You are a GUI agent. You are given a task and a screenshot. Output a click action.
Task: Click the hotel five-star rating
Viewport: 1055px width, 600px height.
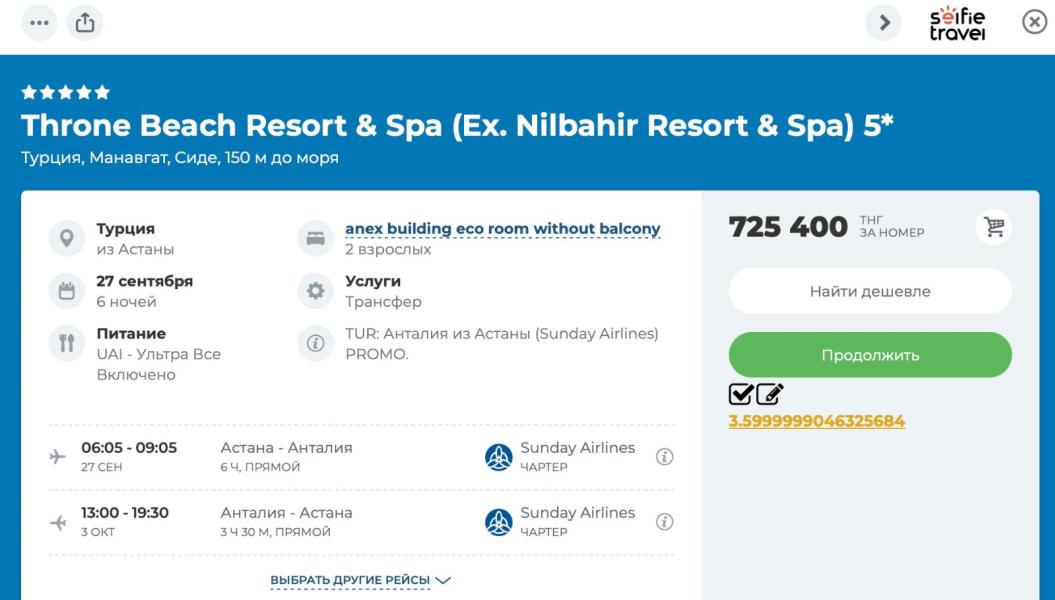66,93
